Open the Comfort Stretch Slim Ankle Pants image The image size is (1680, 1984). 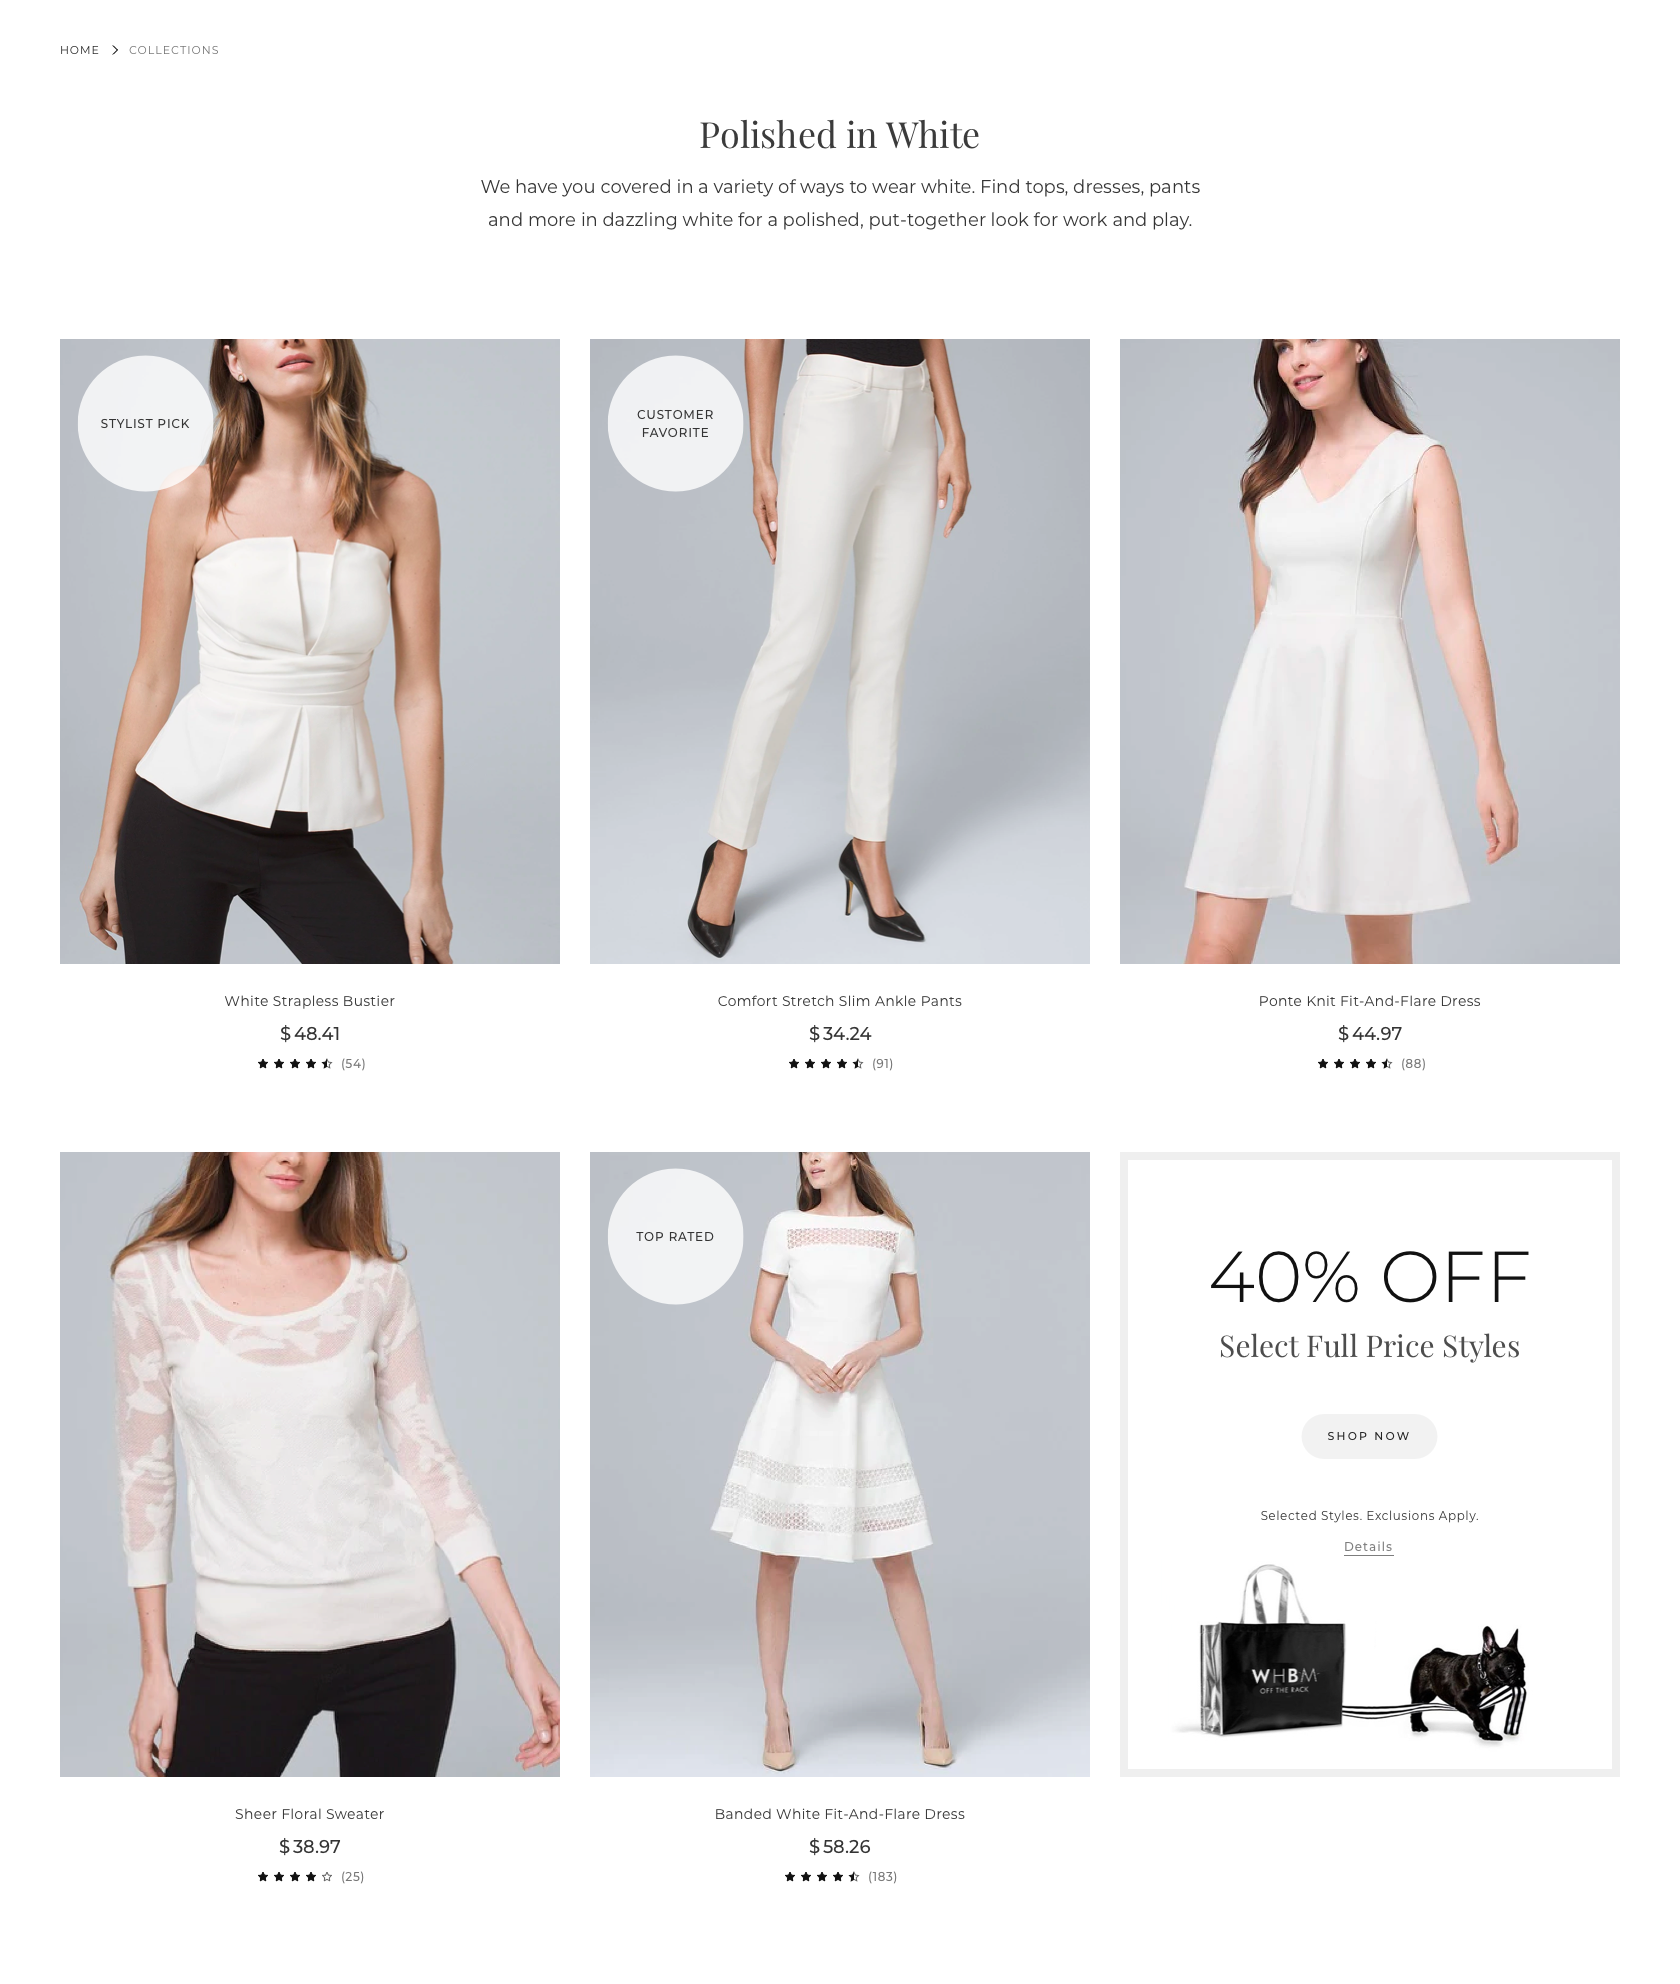point(840,651)
